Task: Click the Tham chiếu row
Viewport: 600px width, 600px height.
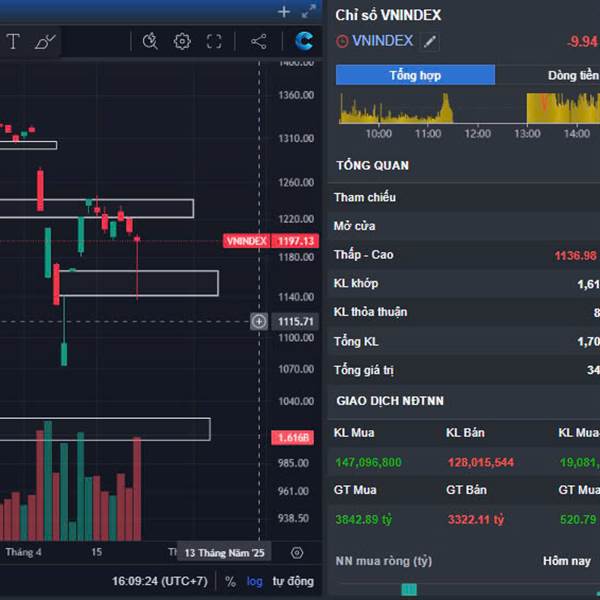Action: (464, 197)
